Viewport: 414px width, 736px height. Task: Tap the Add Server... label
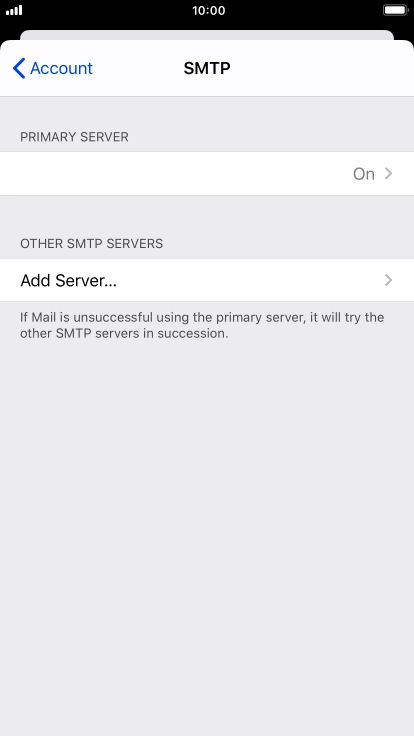point(69,280)
